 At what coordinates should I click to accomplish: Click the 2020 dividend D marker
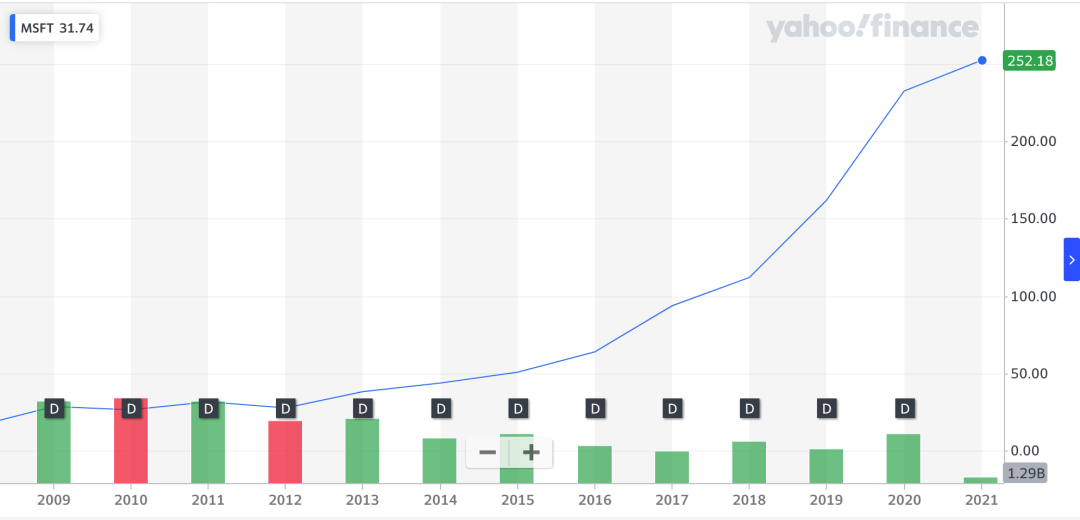905,408
